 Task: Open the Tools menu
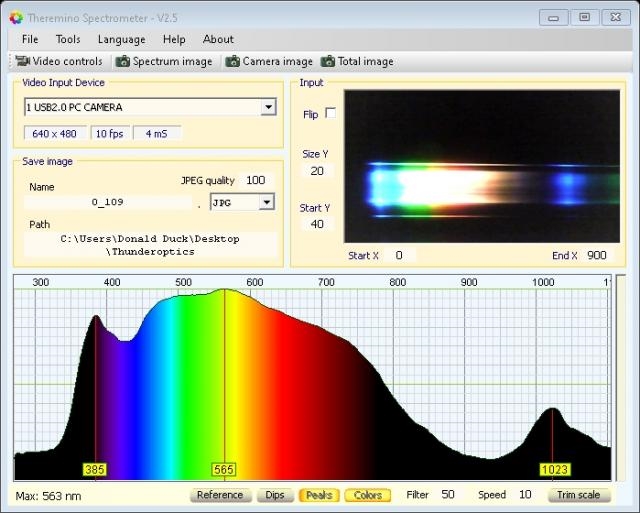click(68, 39)
